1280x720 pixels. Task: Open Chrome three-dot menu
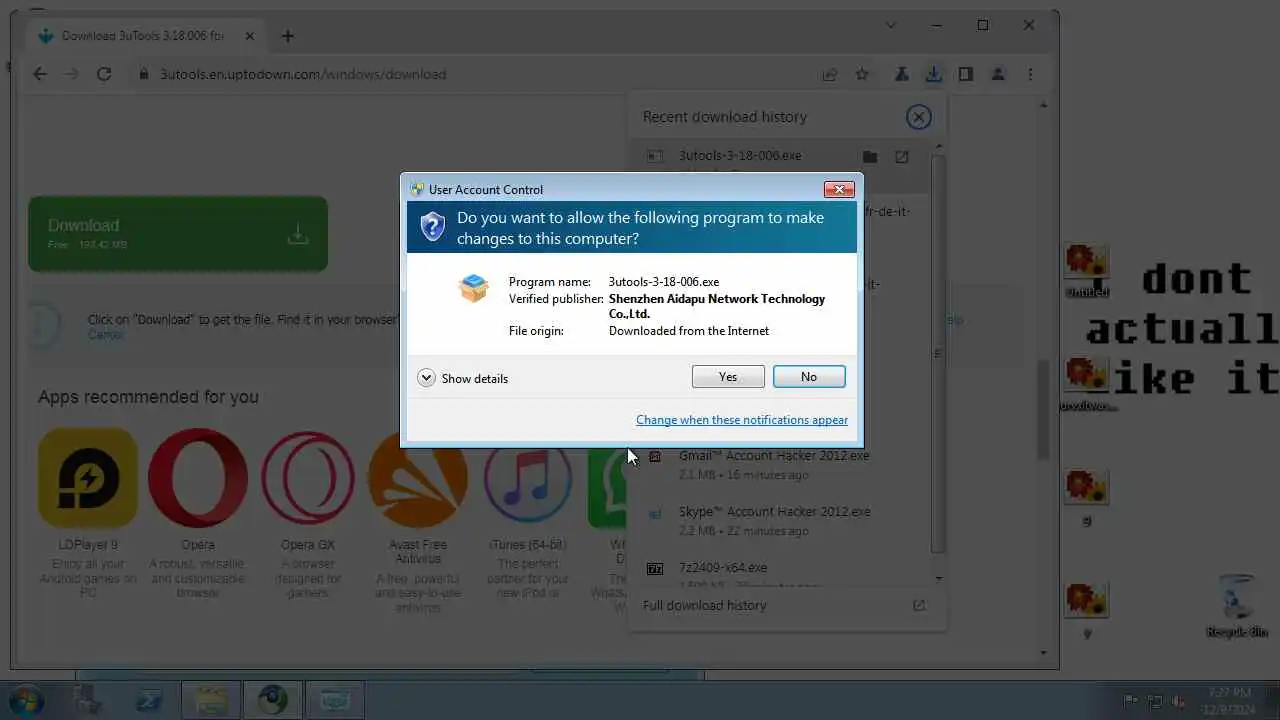[x=1030, y=74]
